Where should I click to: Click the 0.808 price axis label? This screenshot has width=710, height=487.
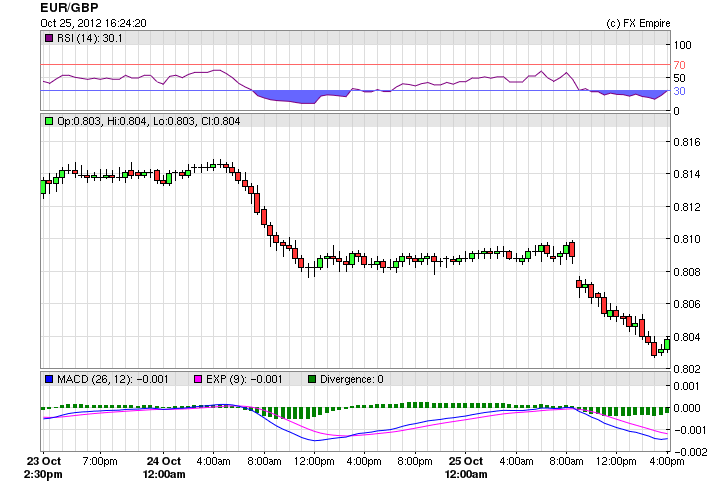point(686,272)
